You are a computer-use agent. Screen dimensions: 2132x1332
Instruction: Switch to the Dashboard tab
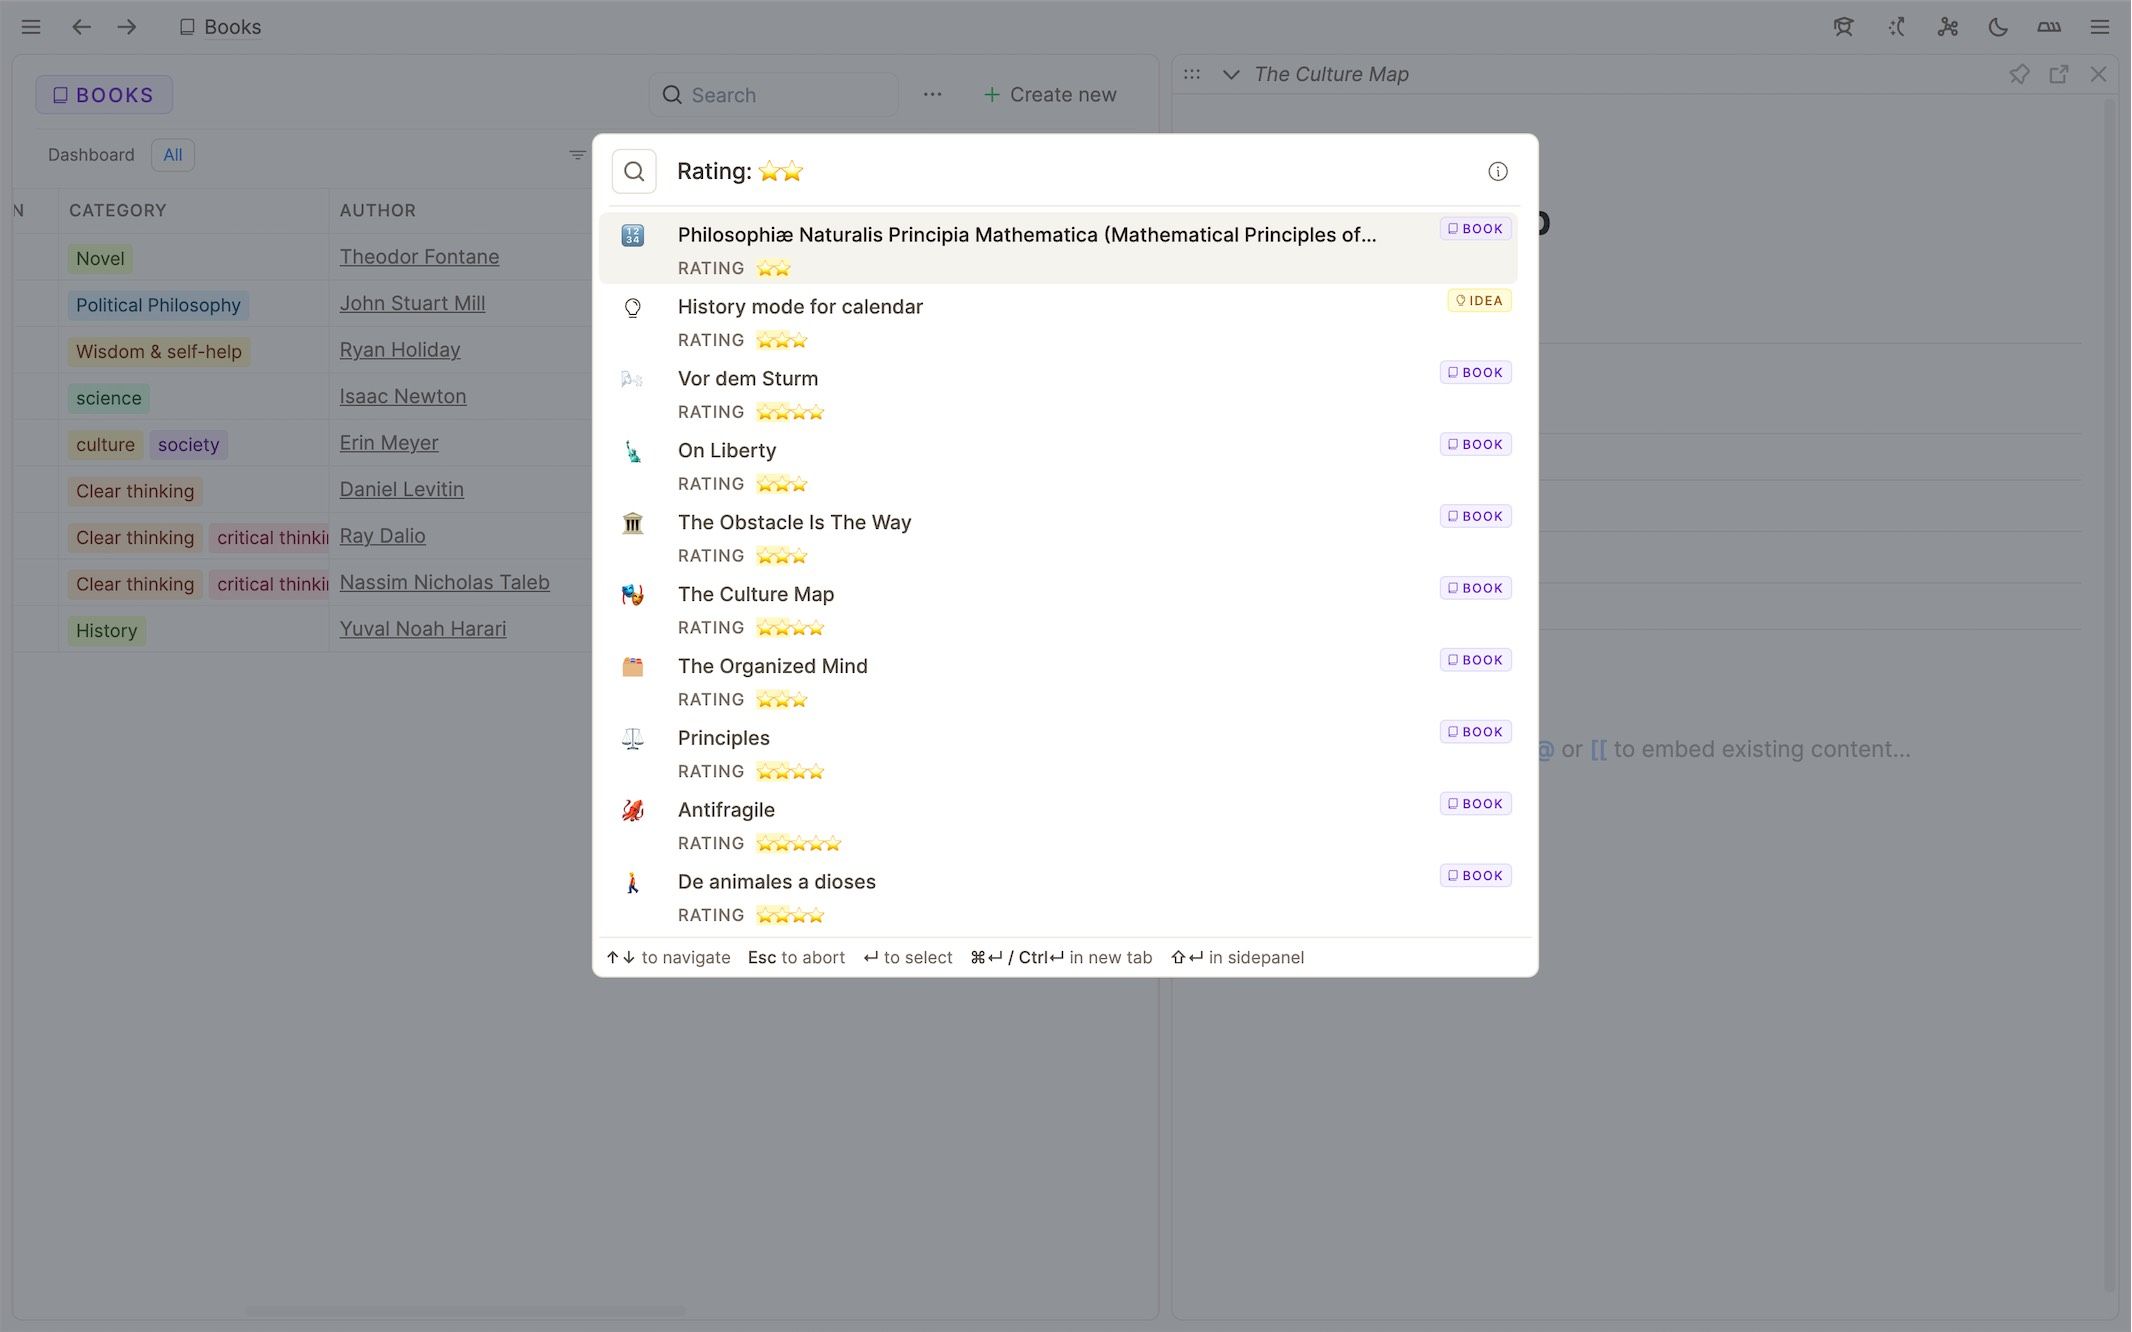(x=91, y=155)
